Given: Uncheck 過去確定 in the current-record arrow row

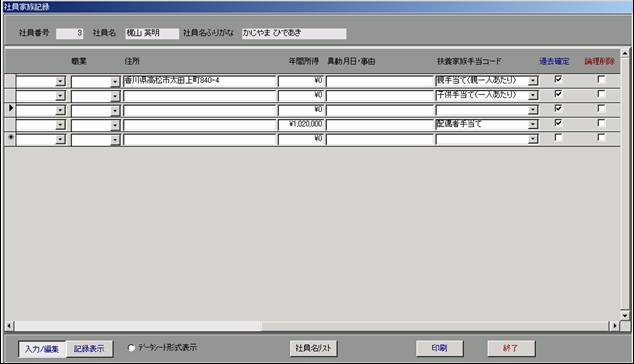Looking at the screenshot, I should click(x=558, y=108).
